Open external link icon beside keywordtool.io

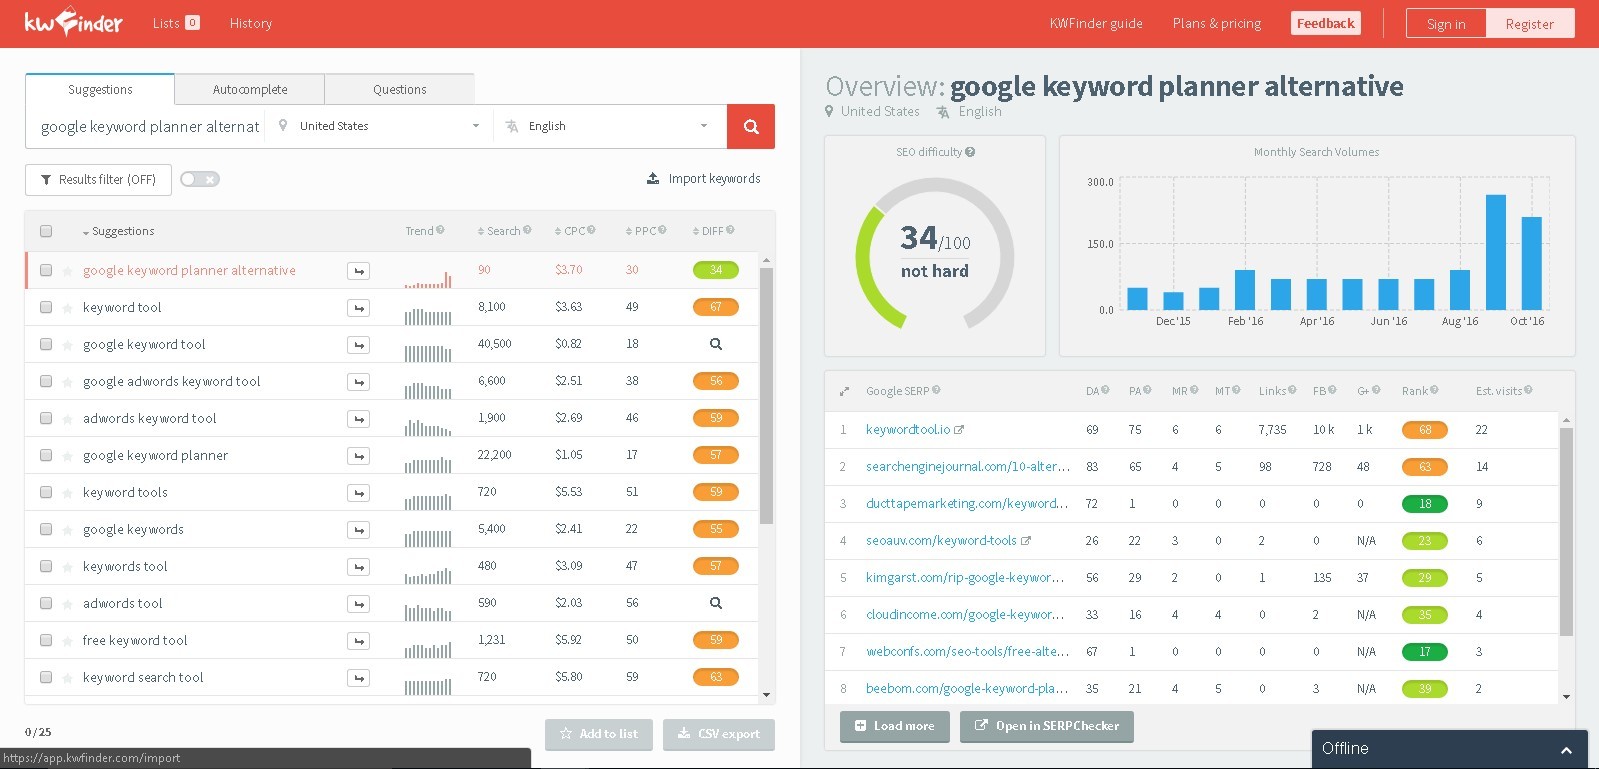[959, 430]
